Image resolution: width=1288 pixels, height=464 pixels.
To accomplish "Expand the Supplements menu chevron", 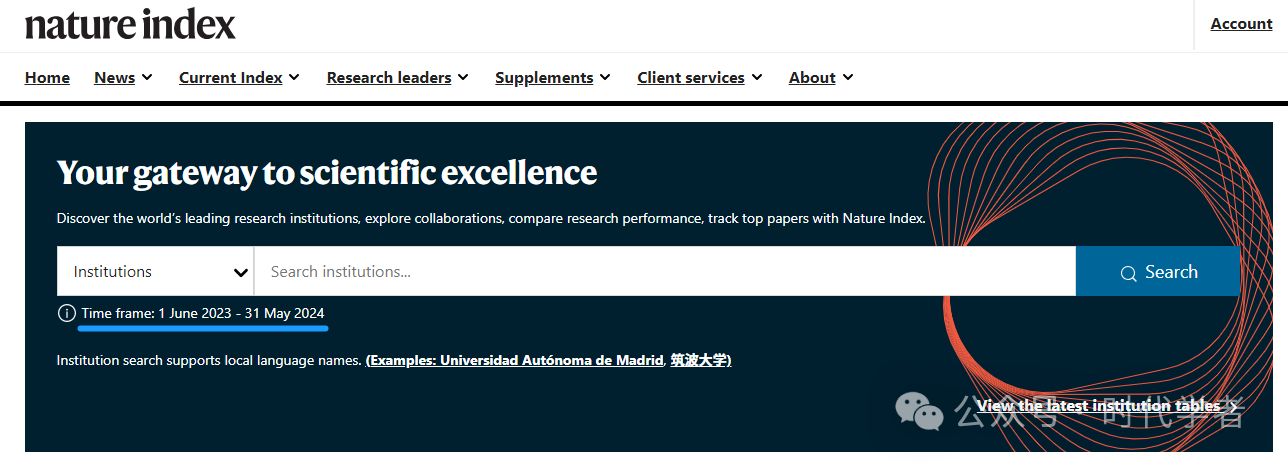I will (605, 77).
